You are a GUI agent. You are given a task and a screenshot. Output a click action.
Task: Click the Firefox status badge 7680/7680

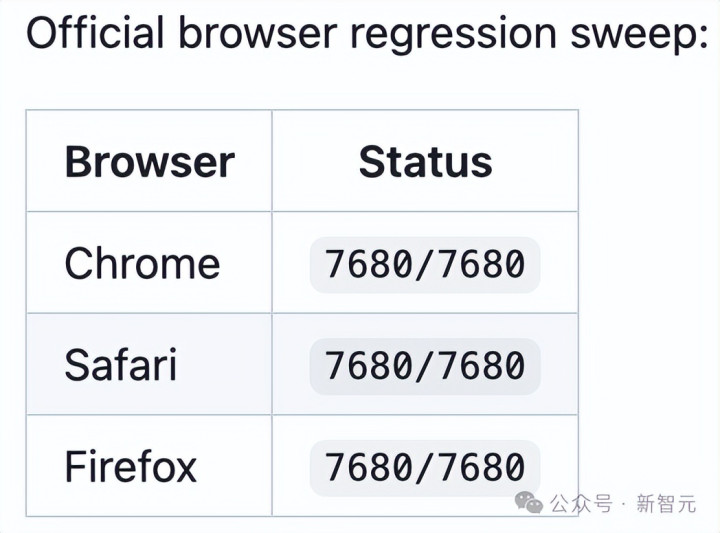[425, 467]
